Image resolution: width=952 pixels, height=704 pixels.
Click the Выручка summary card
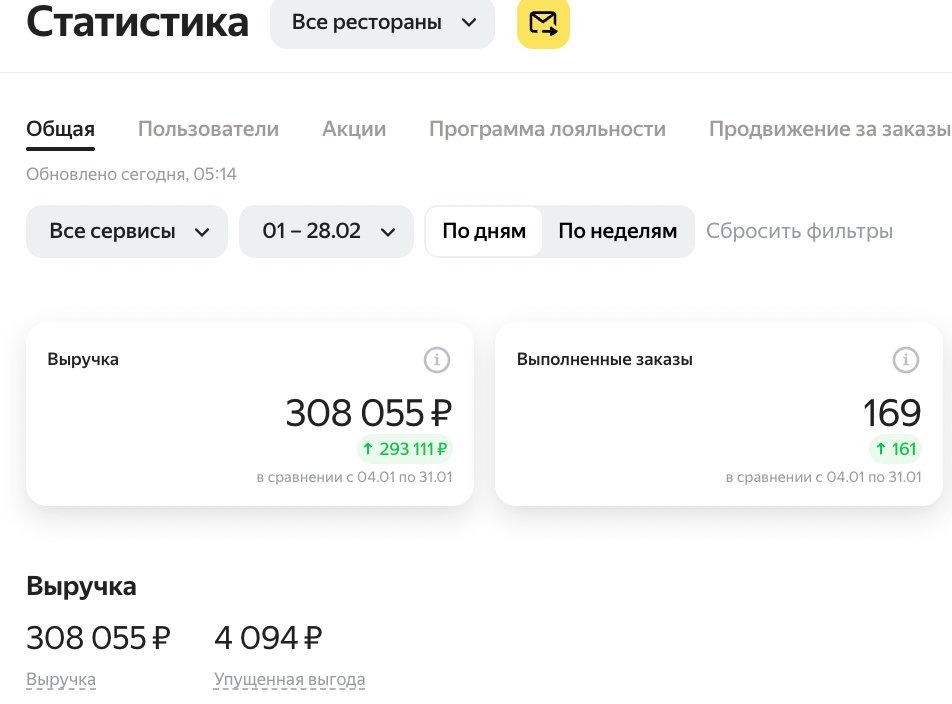250,414
